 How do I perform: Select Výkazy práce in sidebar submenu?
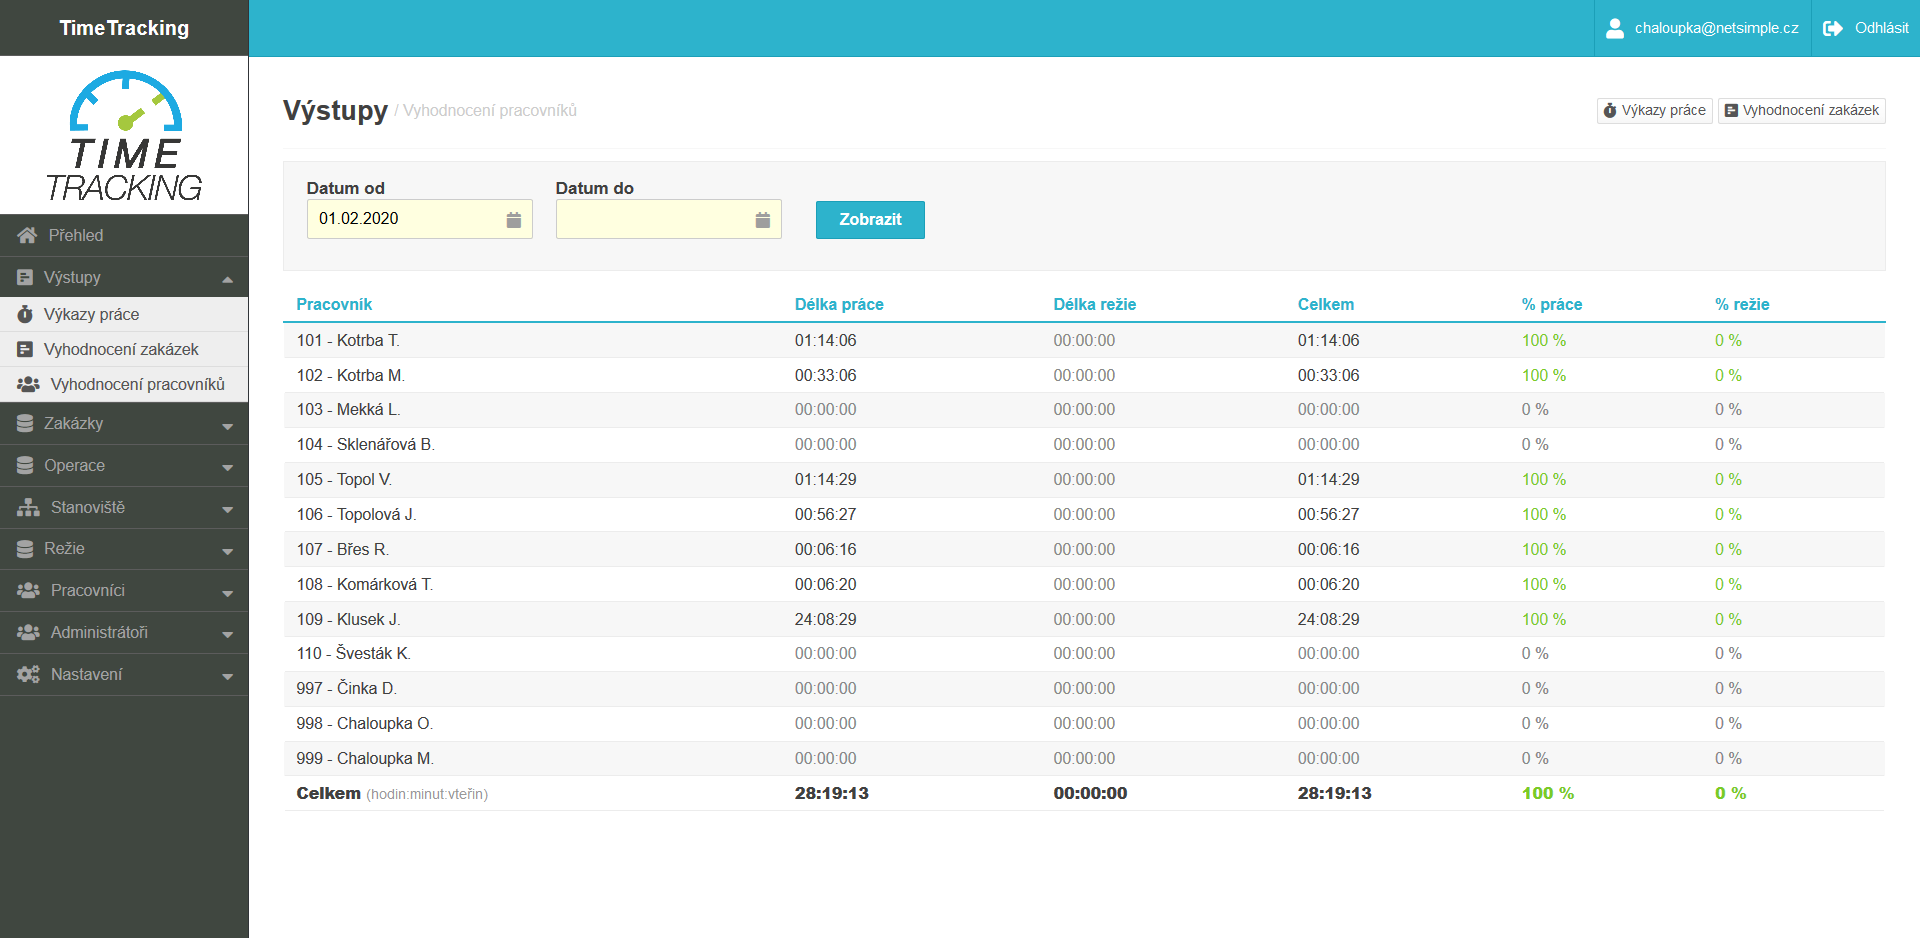[124, 314]
